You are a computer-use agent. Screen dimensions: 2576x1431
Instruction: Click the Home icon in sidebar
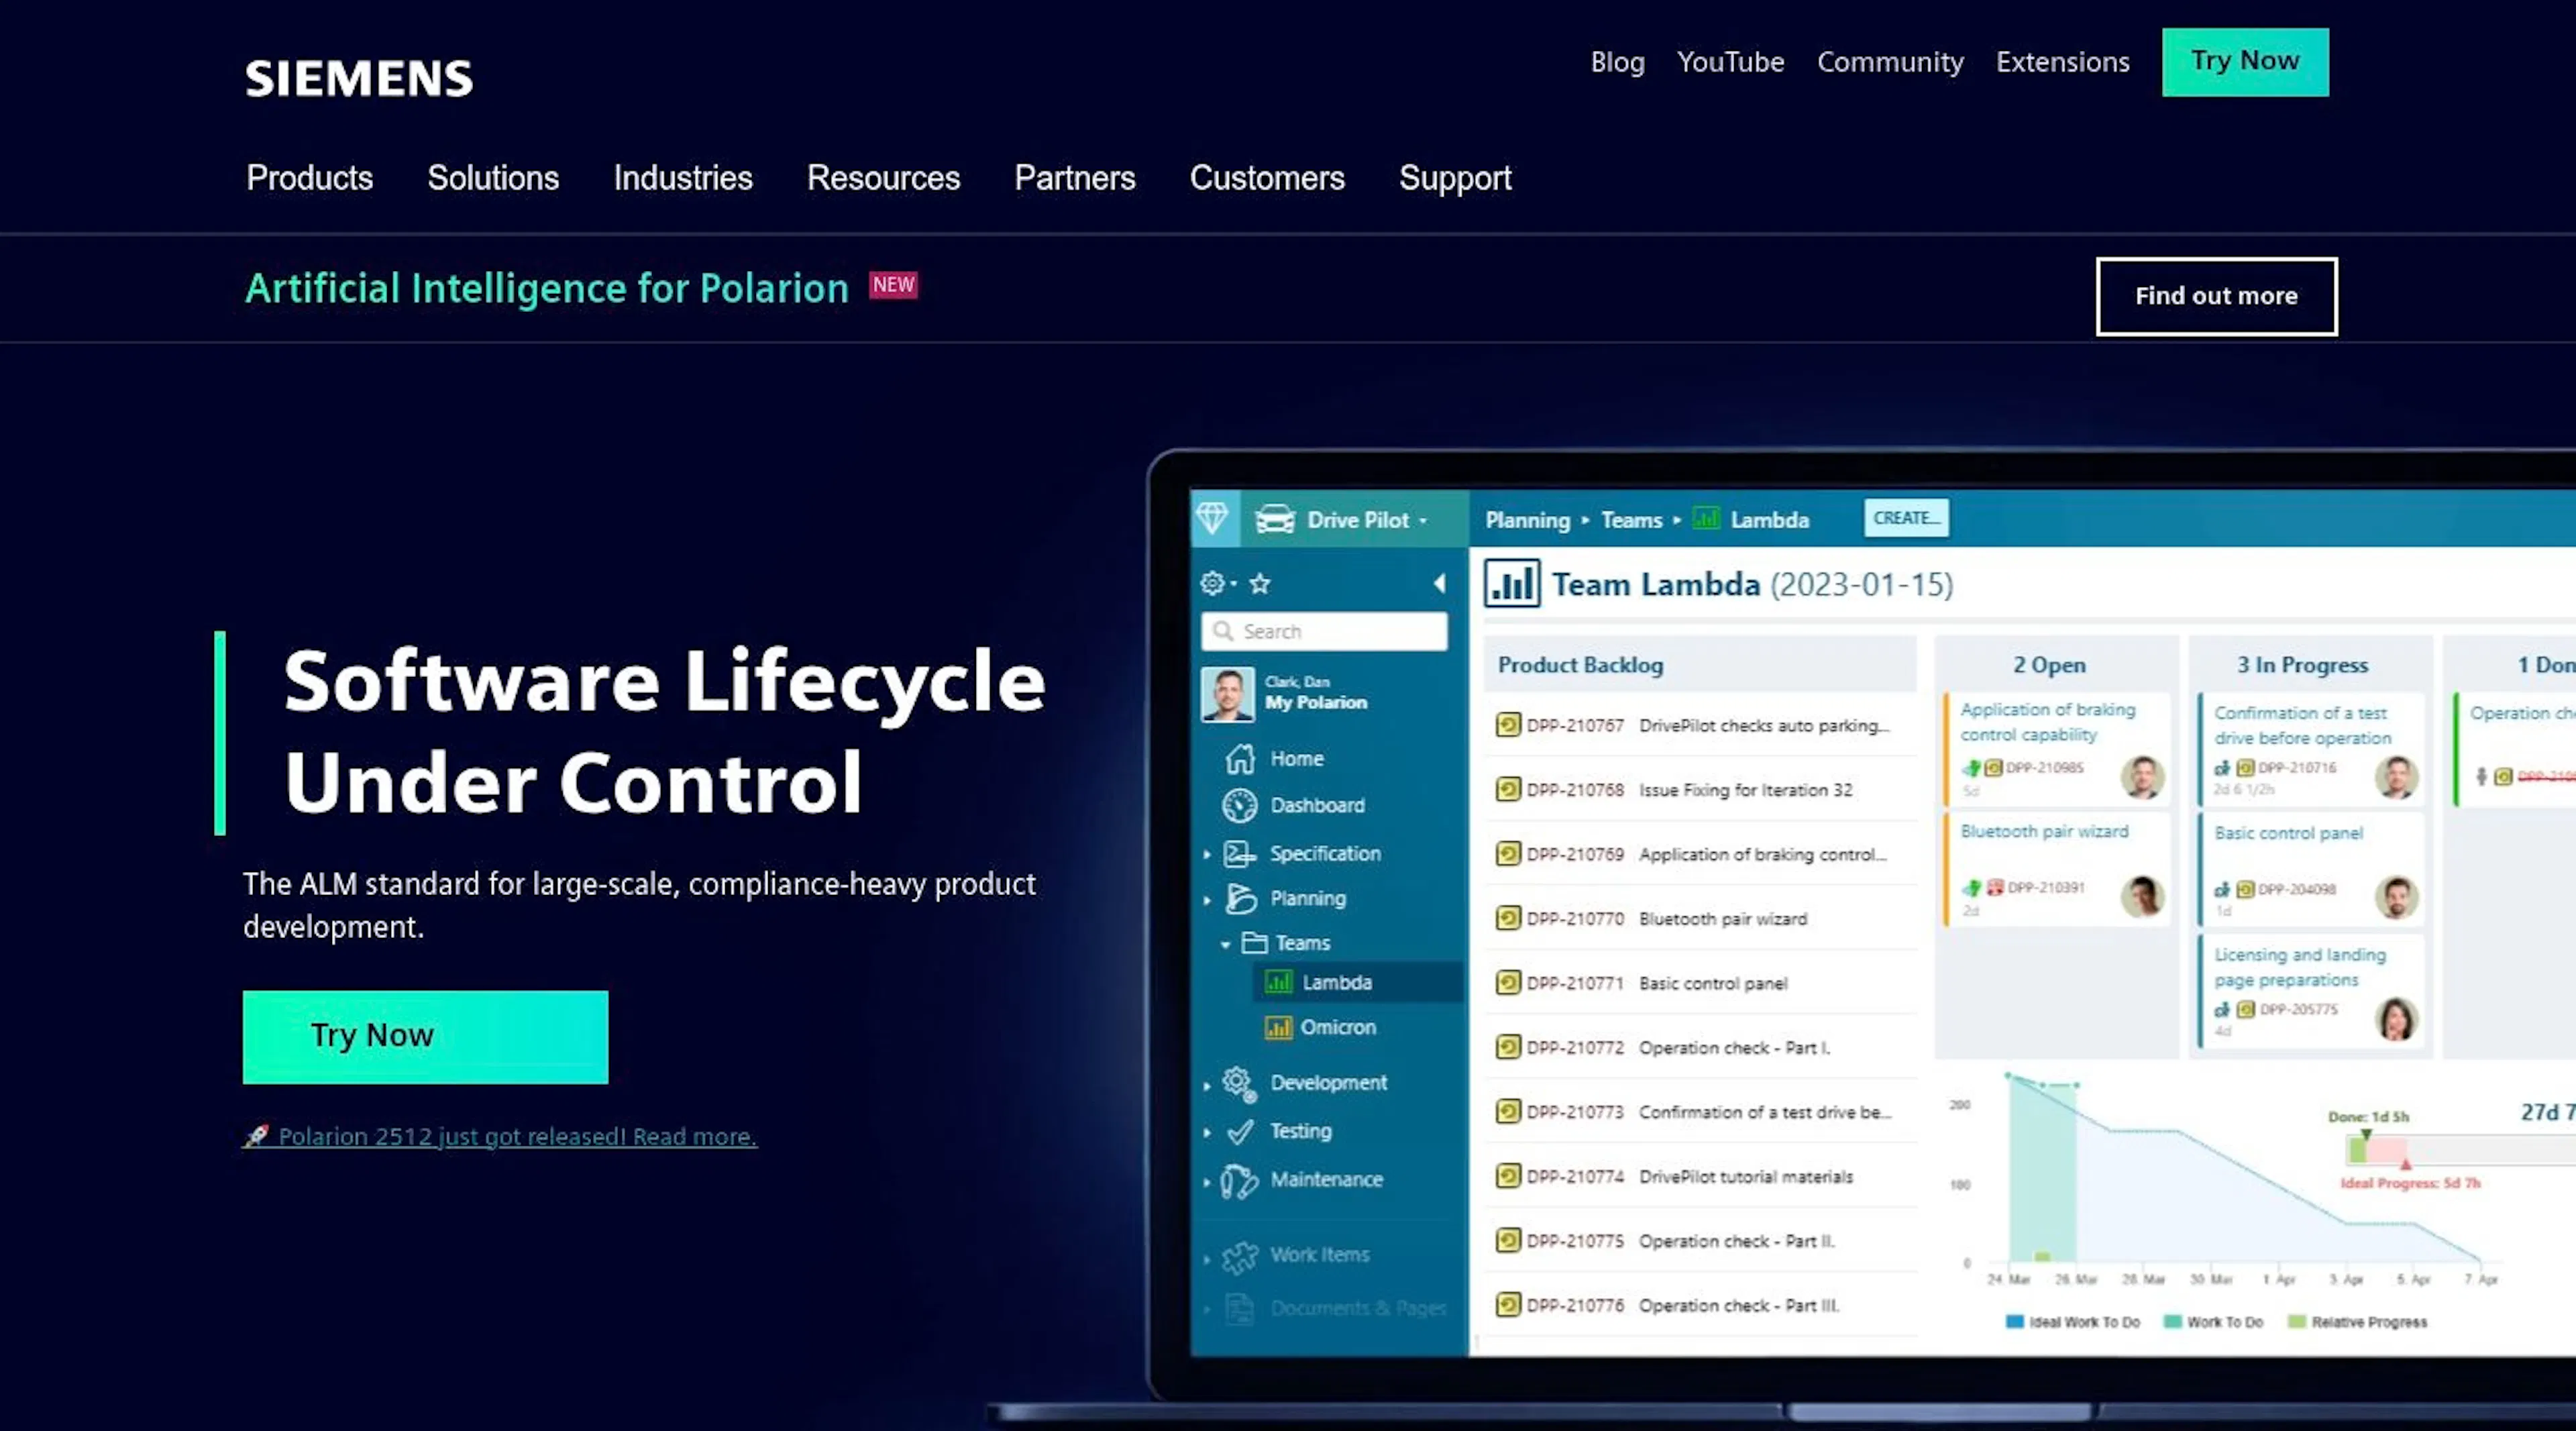point(1240,759)
